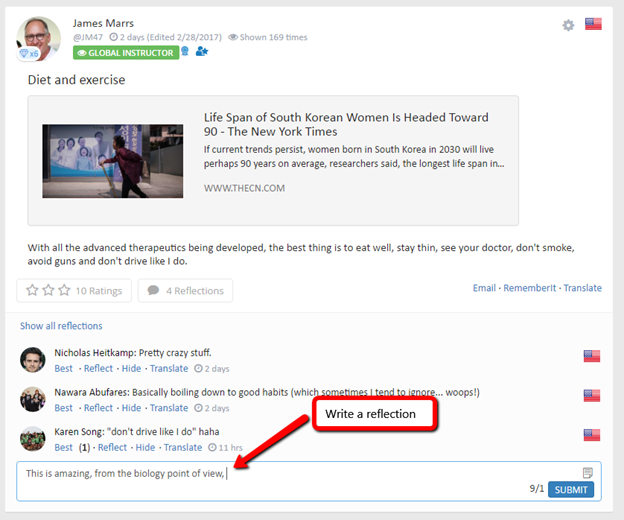Open Nicholas Heitkamp's avatar
This screenshot has height=520, width=624.
pos(33,360)
